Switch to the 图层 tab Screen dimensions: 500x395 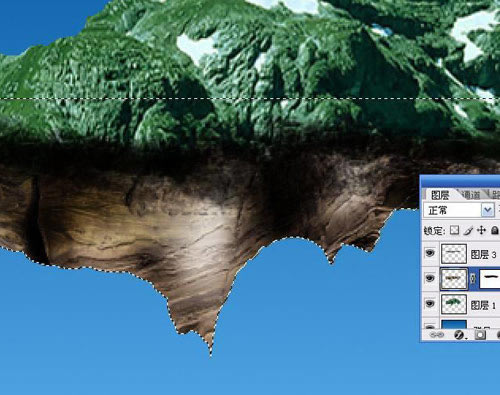pyautogui.click(x=440, y=195)
